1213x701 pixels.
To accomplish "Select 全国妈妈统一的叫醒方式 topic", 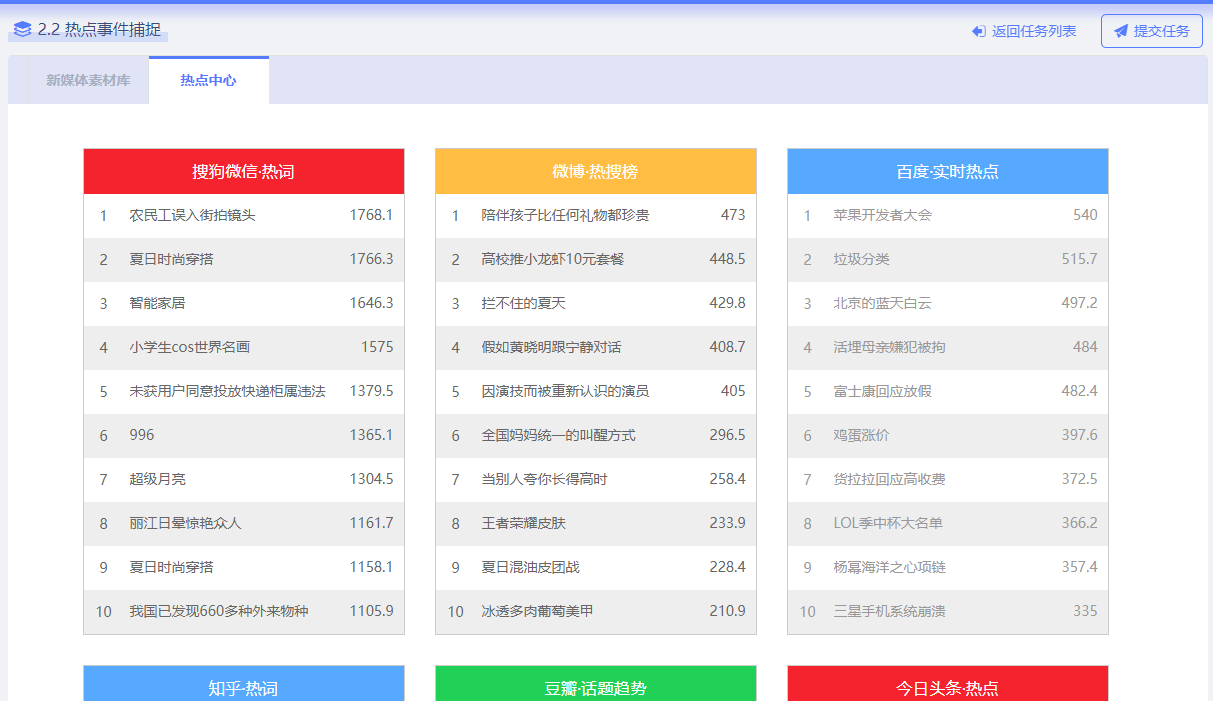I will [558, 435].
